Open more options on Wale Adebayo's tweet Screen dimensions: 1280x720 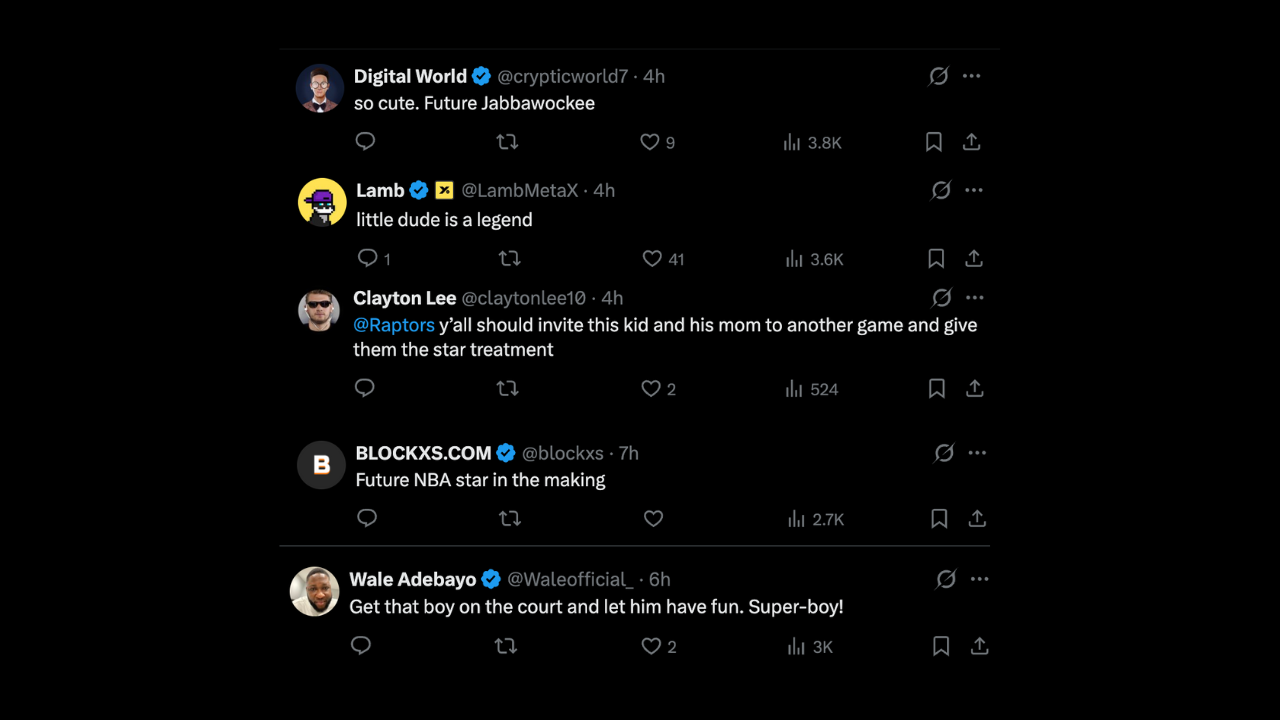coord(980,579)
